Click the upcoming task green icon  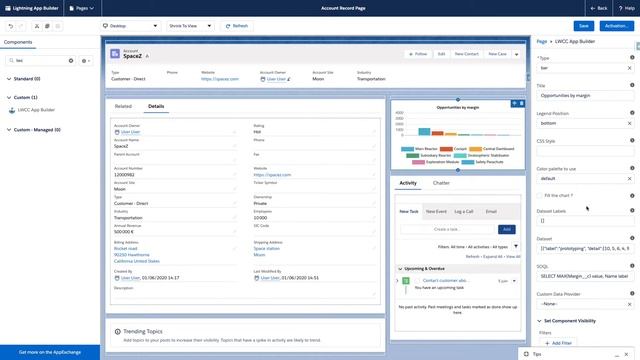[406, 281]
